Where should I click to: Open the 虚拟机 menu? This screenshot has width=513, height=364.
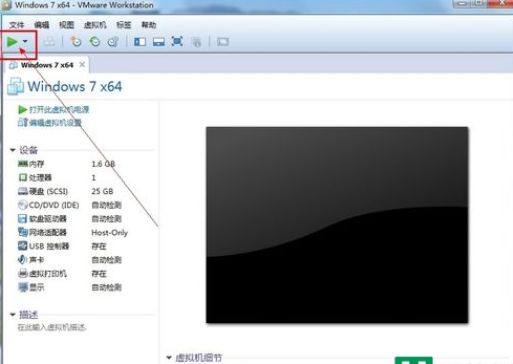95,25
